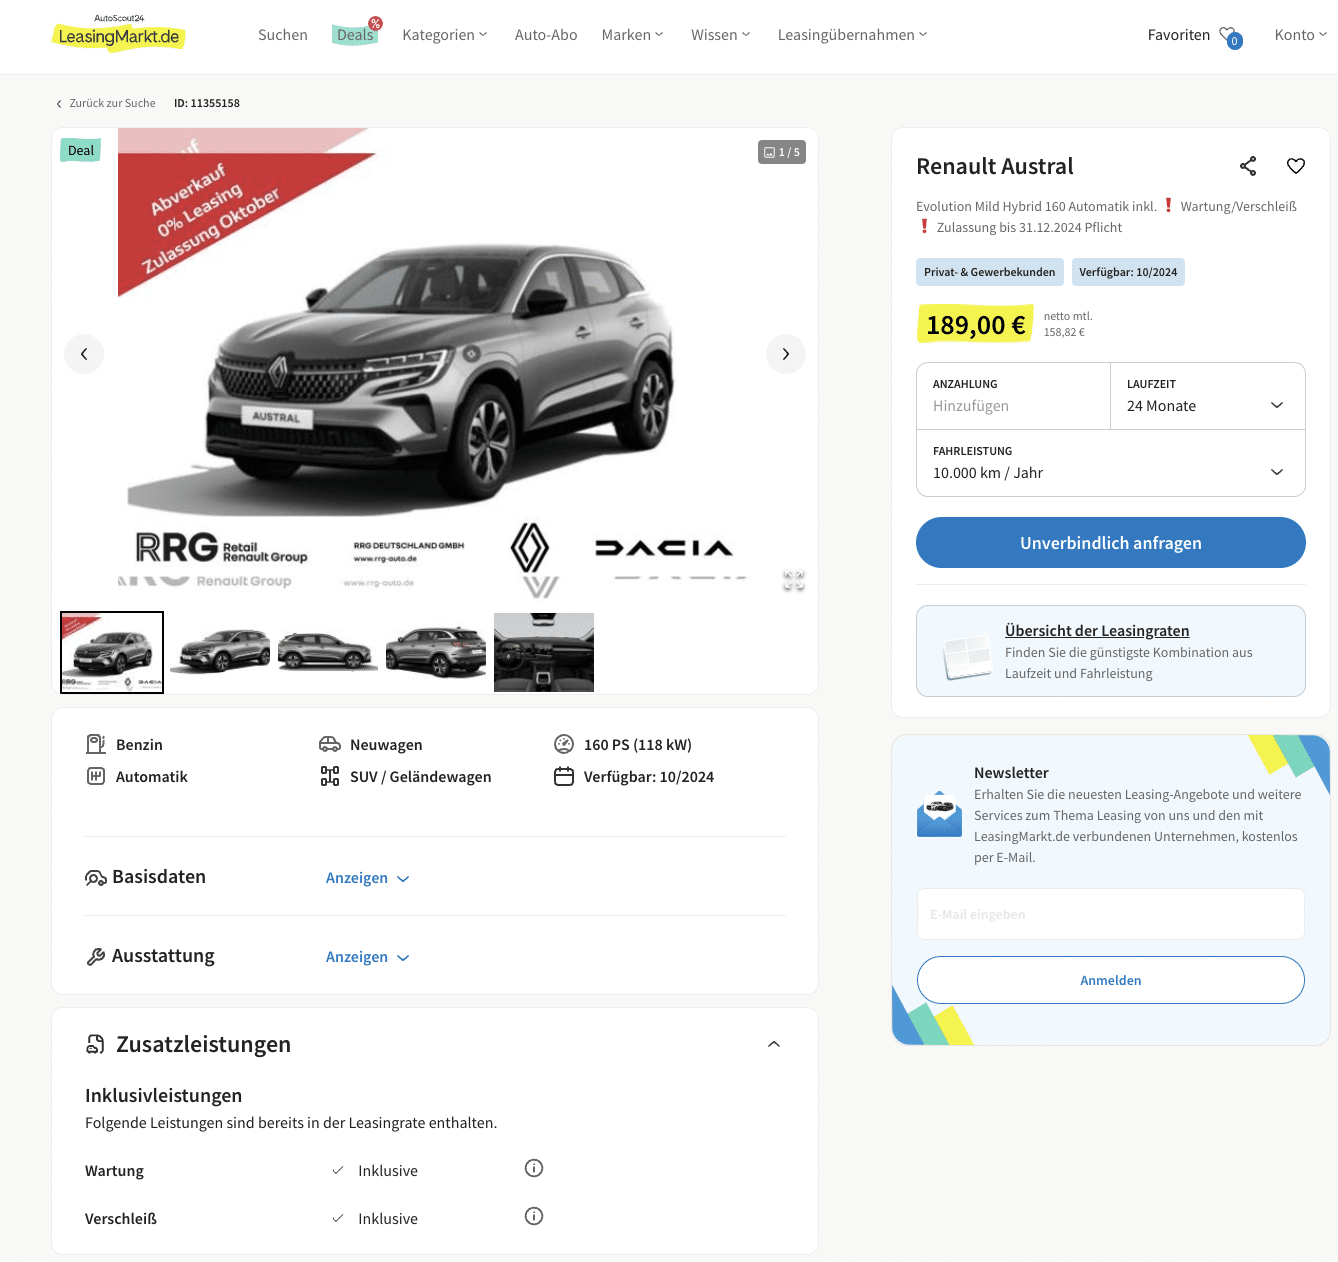Screen dimensions: 1338x1262
Task: Click the newsletter Anmelden button
Action: 1111,980
